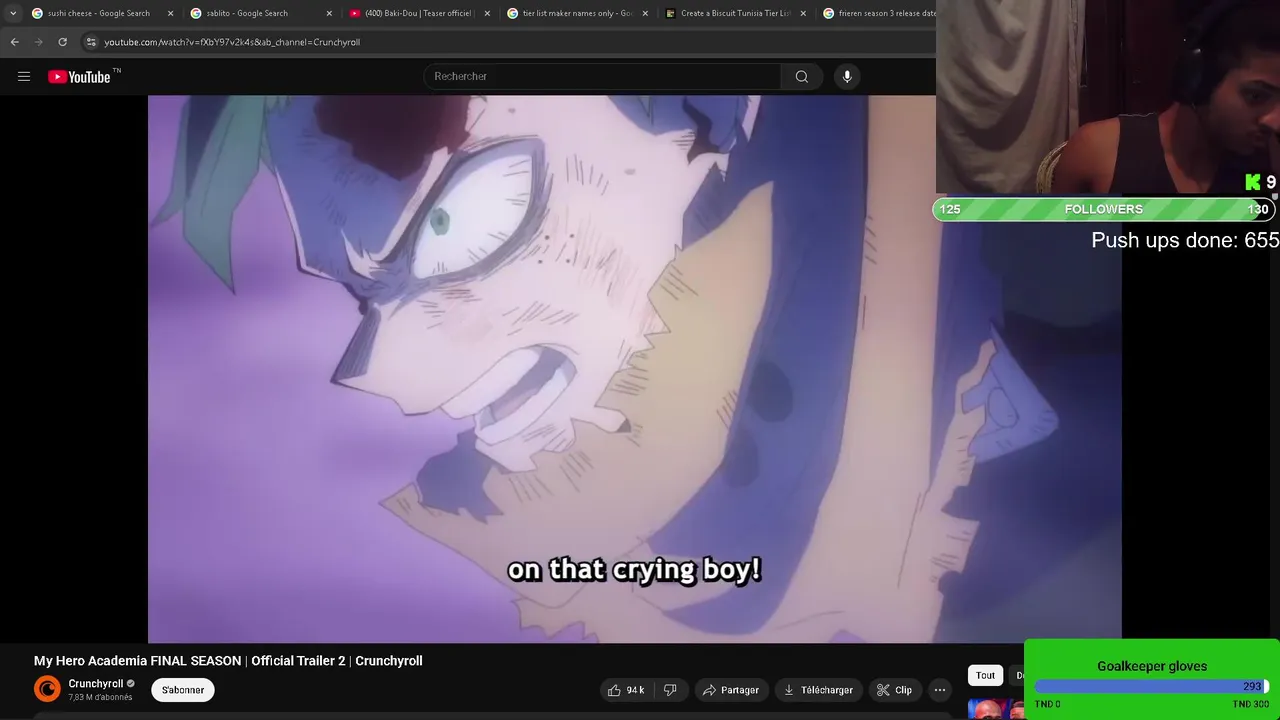Reload the page with refresh icon

(x=62, y=42)
